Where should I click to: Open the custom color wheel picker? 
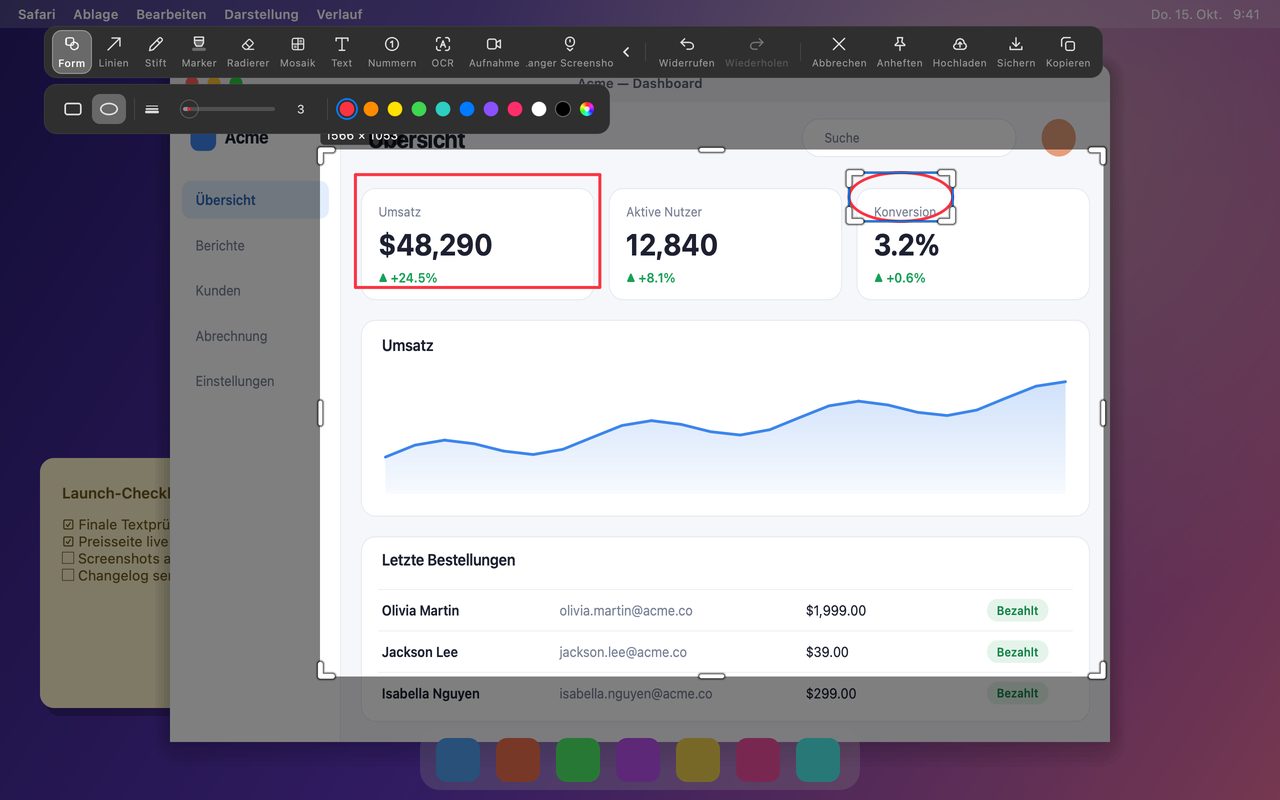click(x=587, y=109)
